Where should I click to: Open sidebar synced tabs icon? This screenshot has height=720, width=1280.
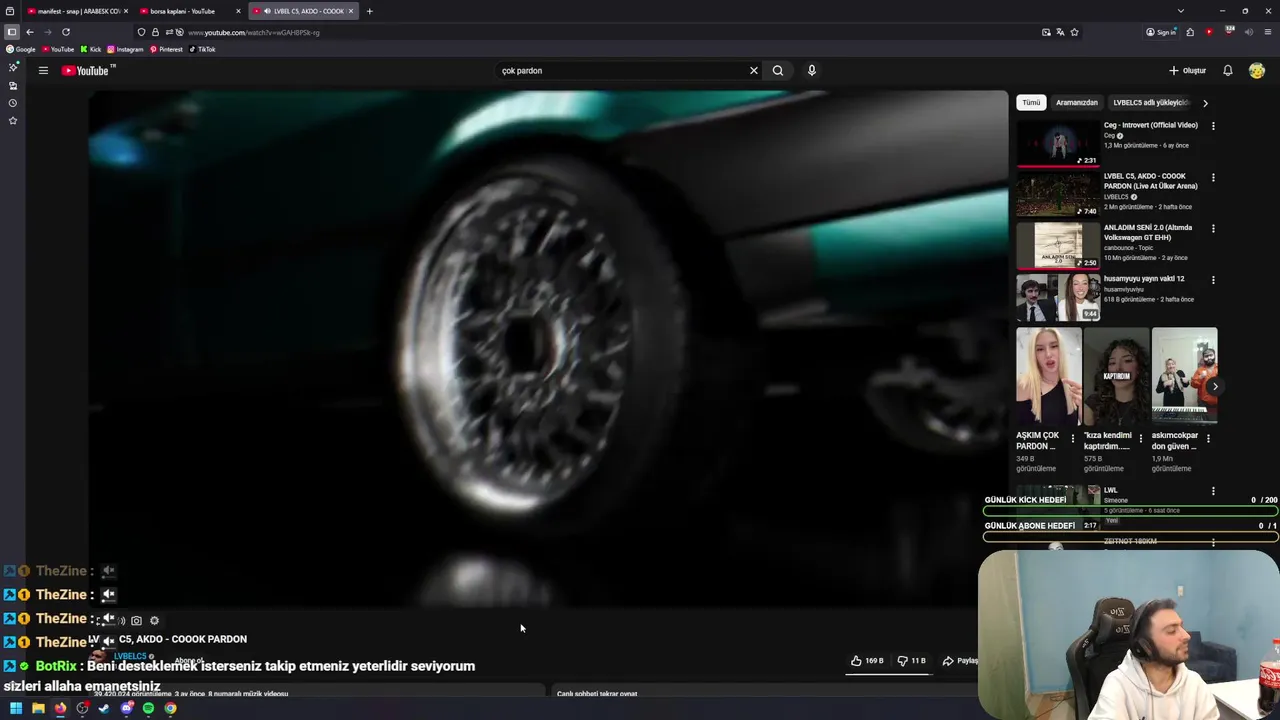click(13, 85)
